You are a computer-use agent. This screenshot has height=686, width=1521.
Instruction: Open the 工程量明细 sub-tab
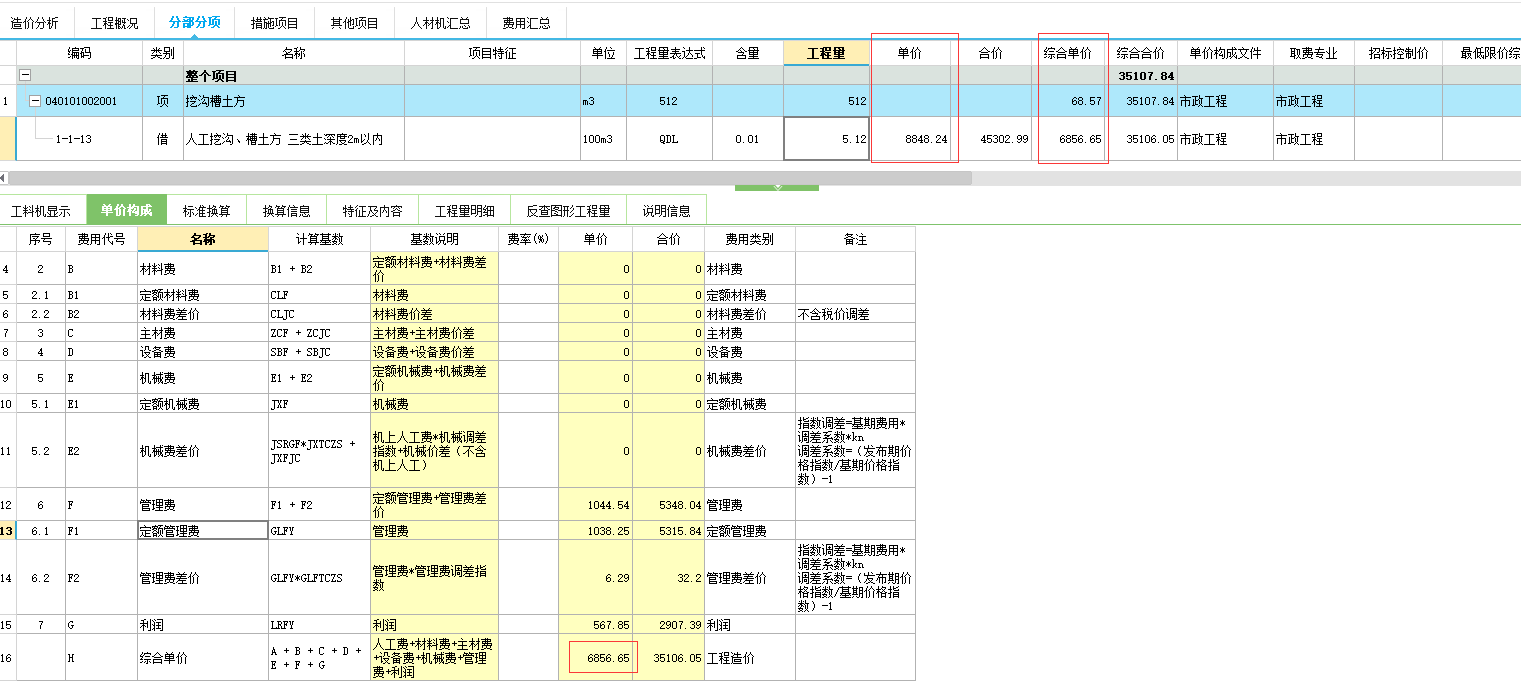(x=464, y=211)
